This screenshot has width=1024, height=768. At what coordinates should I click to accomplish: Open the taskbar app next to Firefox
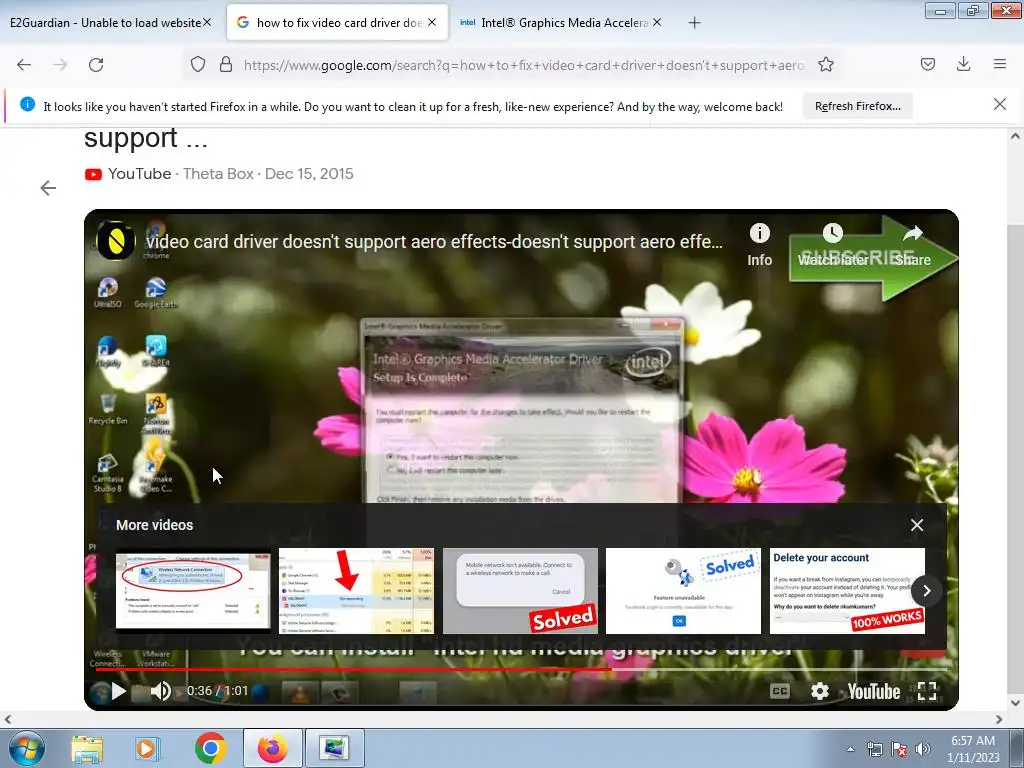(334, 748)
